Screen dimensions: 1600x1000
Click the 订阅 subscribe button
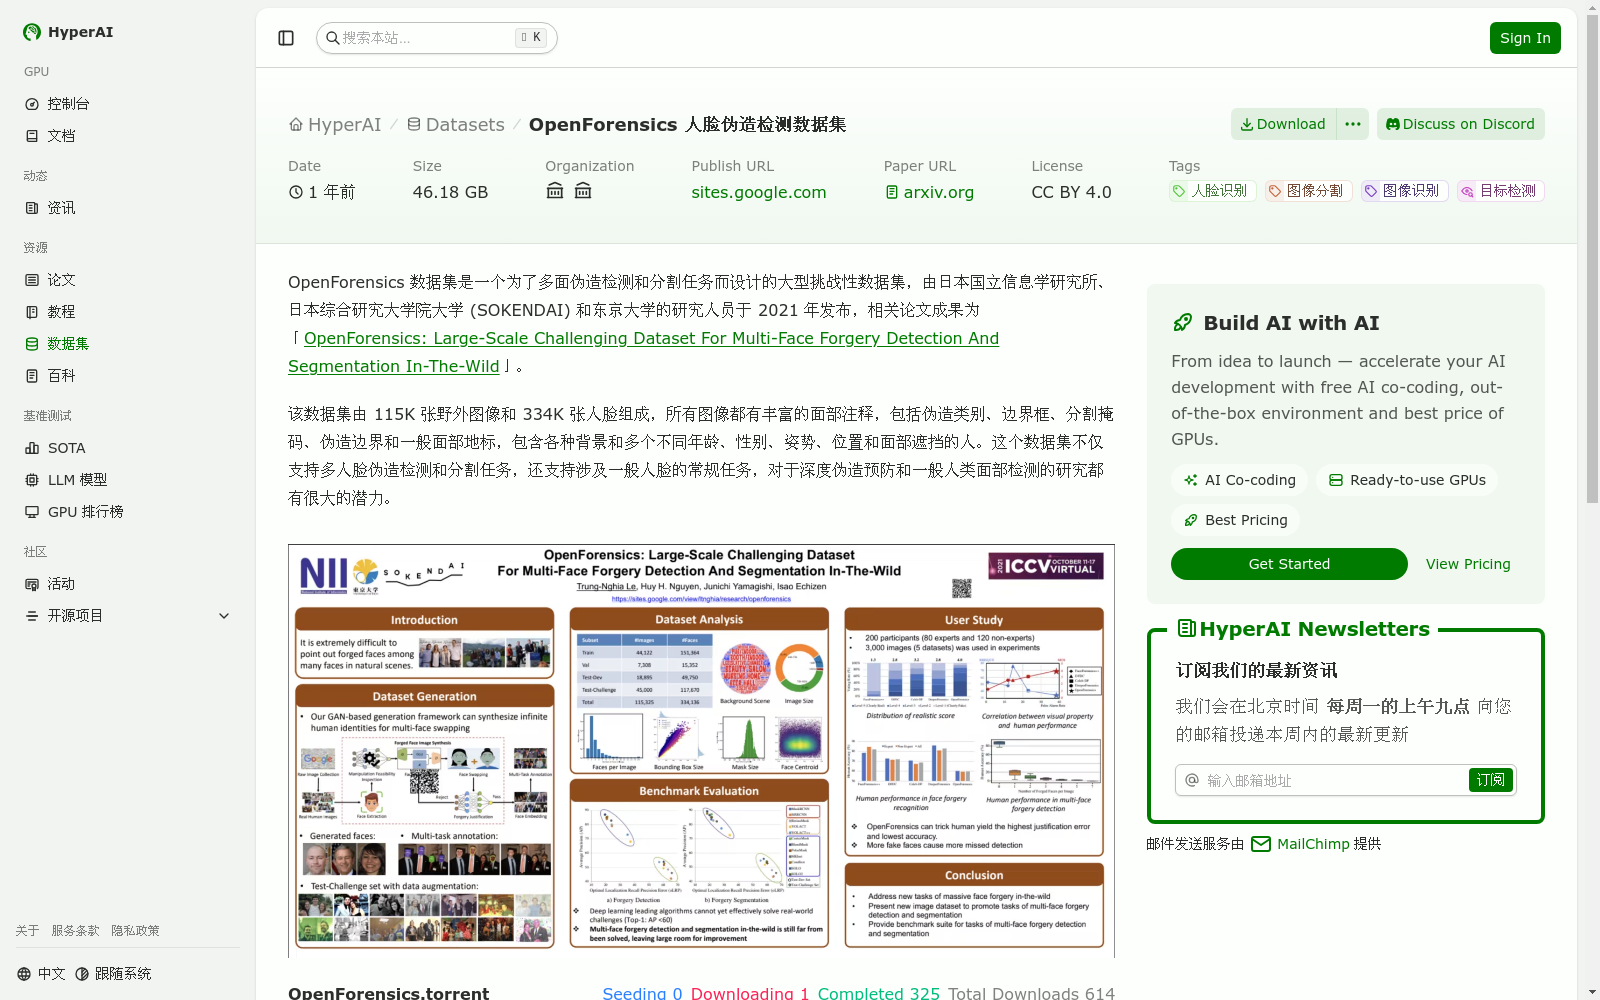(x=1491, y=780)
